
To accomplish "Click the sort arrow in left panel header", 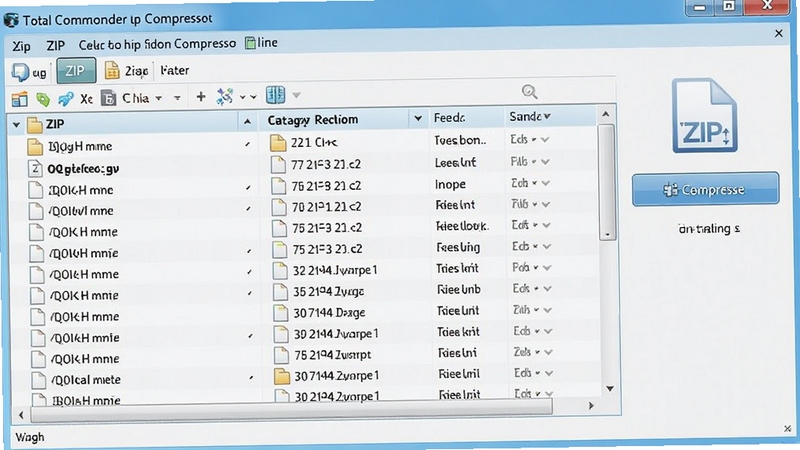I will point(247,121).
